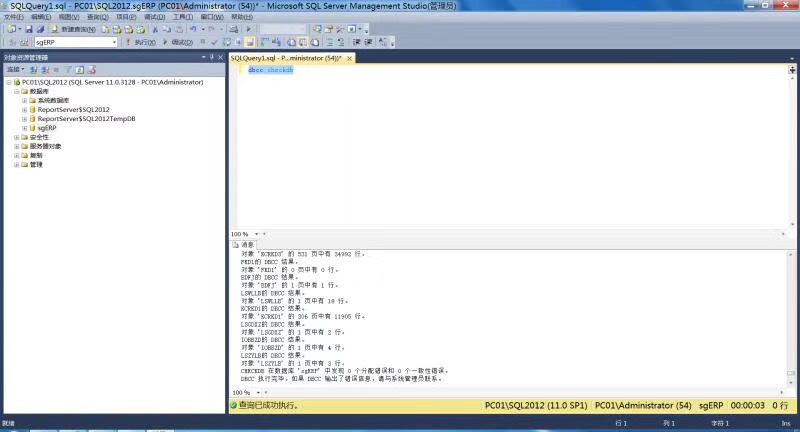Open the 工具(T) menu

[183, 17]
